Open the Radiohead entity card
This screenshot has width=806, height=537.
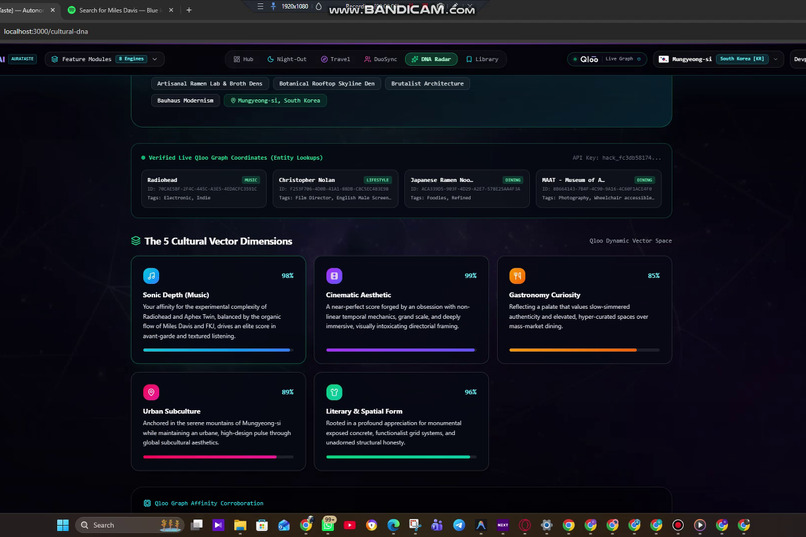point(204,189)
